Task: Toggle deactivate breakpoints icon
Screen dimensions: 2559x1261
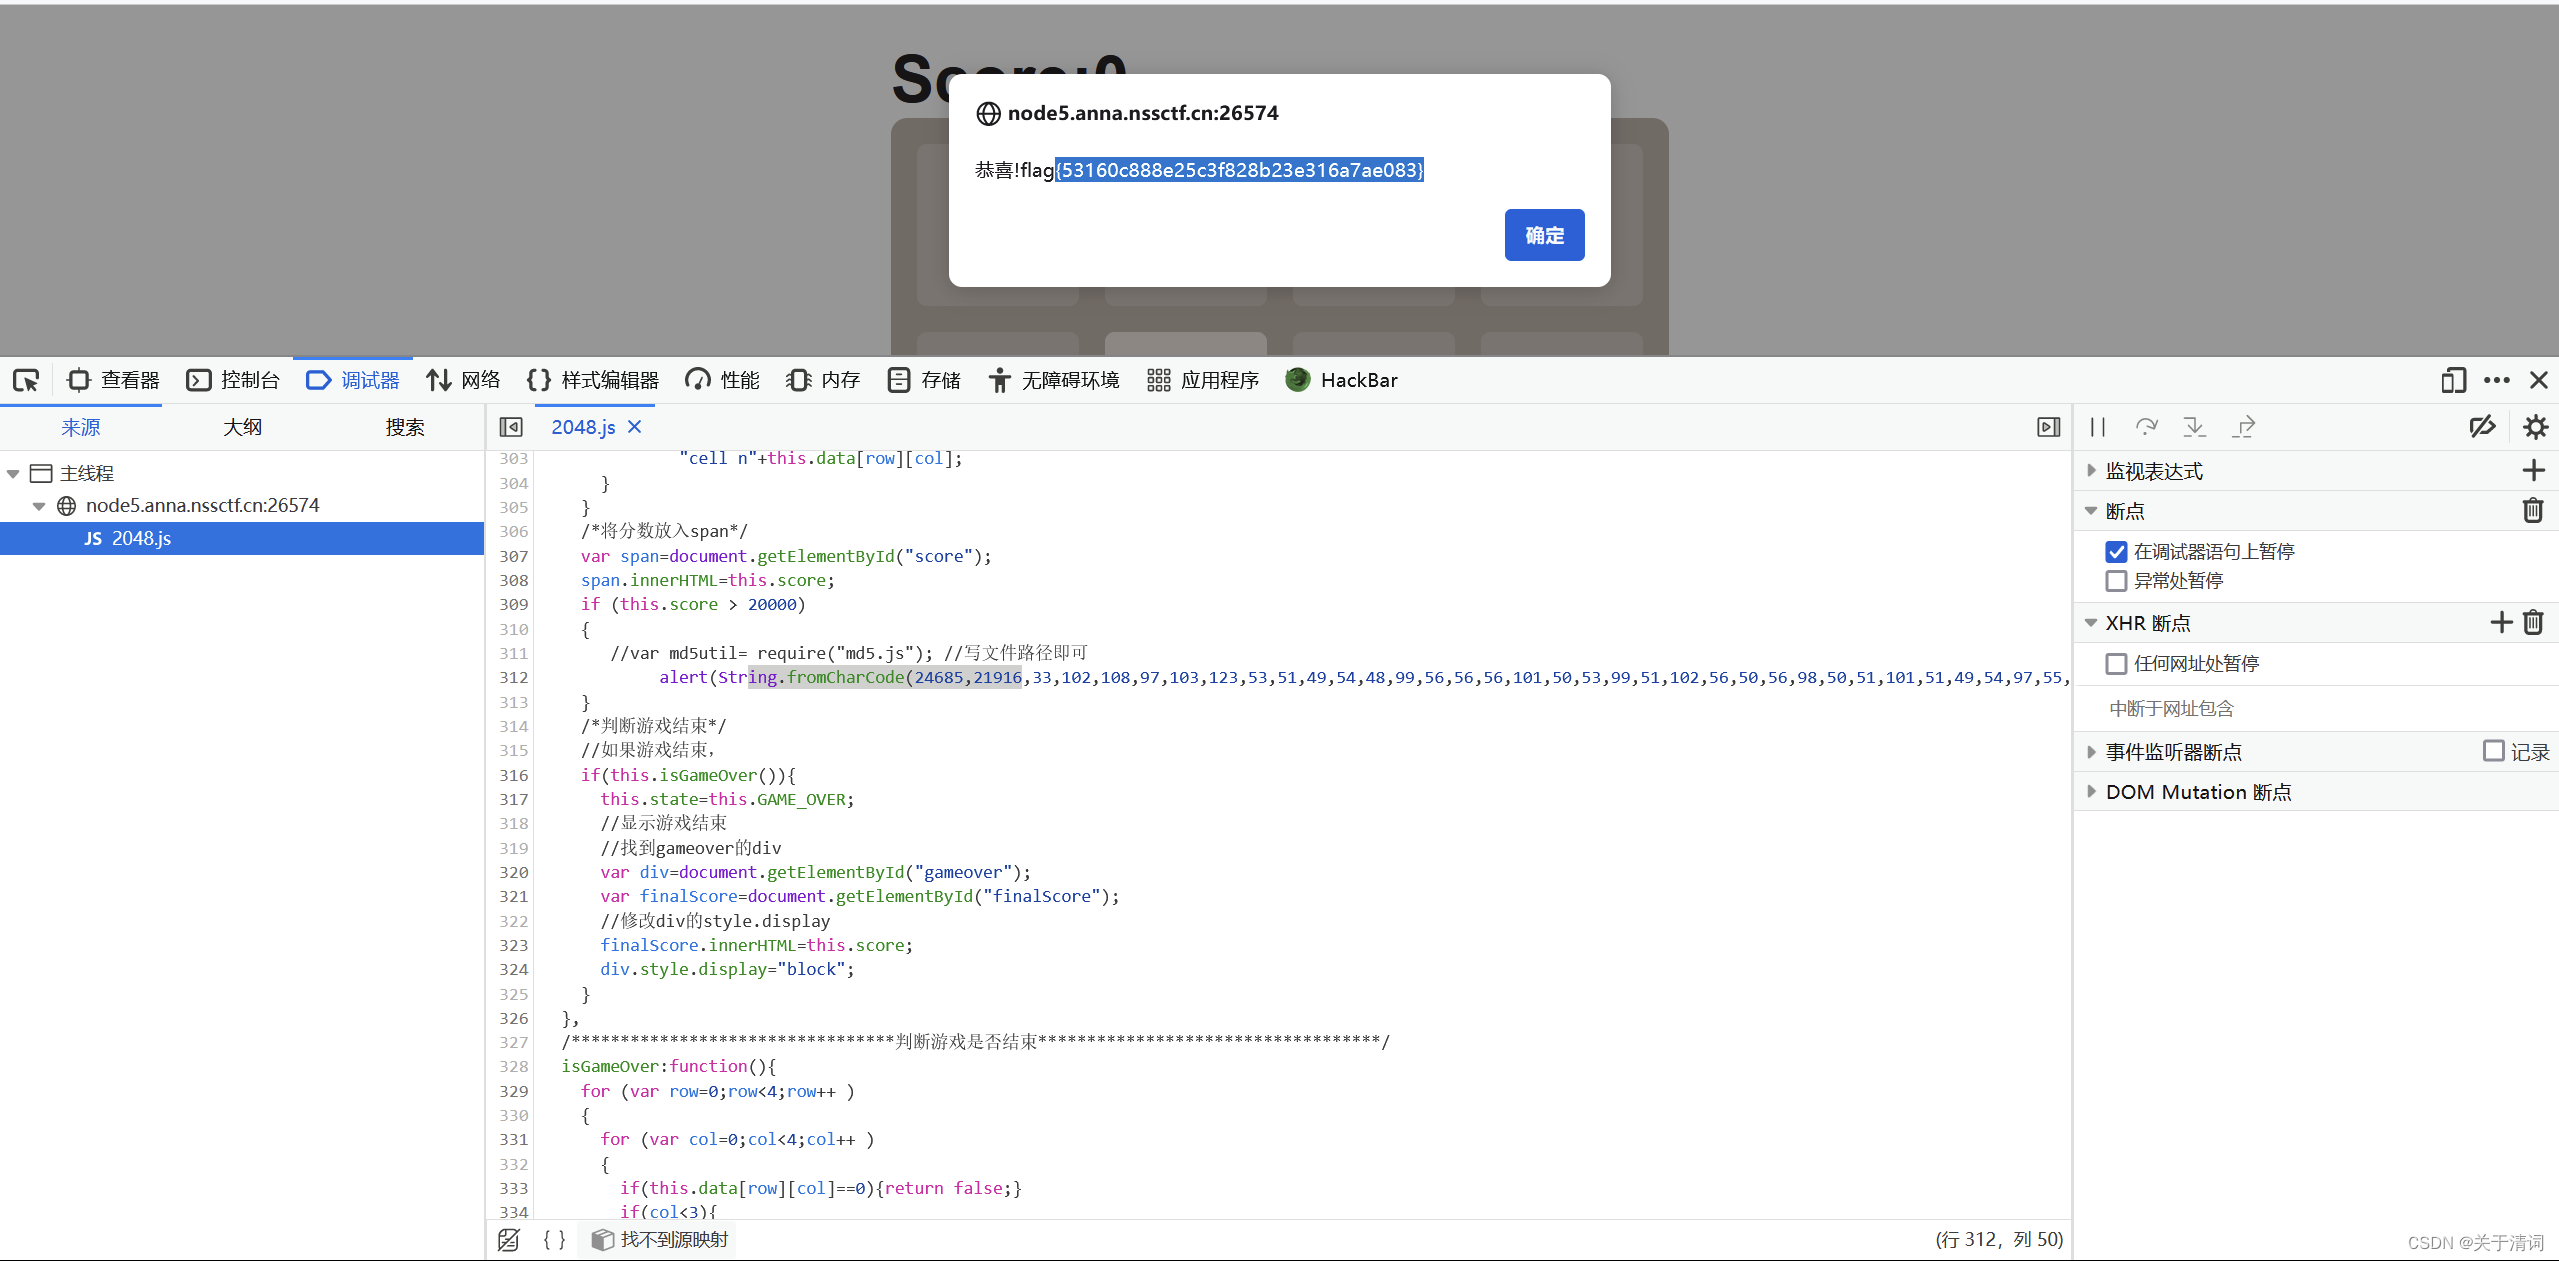Action: 2482,427
